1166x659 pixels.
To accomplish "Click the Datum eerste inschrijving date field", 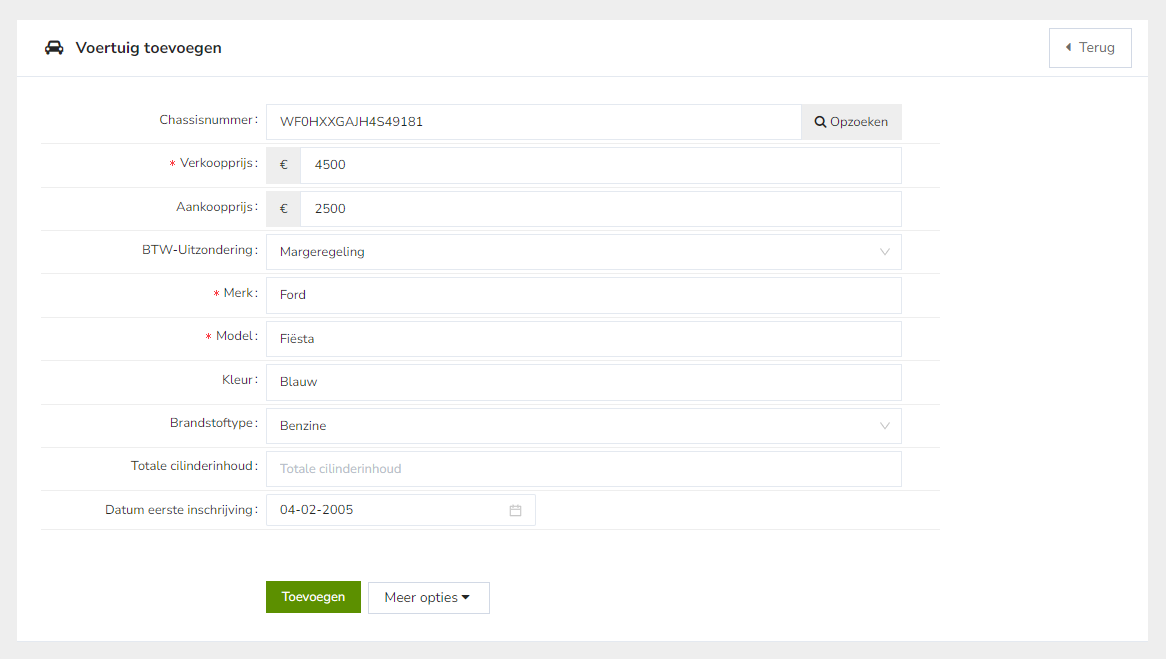I will point(390,510).
